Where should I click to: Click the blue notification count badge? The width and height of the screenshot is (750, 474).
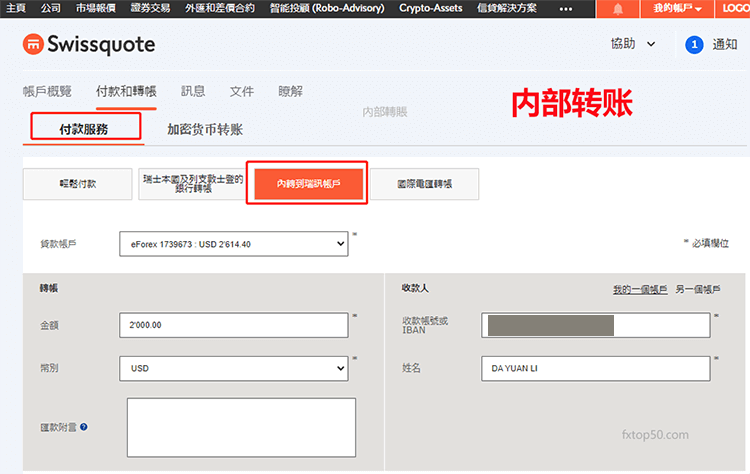point(694,45)
